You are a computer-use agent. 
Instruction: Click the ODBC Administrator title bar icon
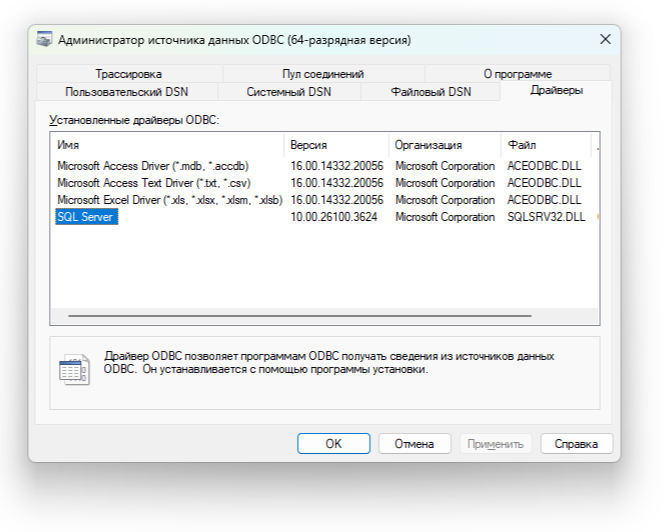pyautogui.click(x=46, y=40)
